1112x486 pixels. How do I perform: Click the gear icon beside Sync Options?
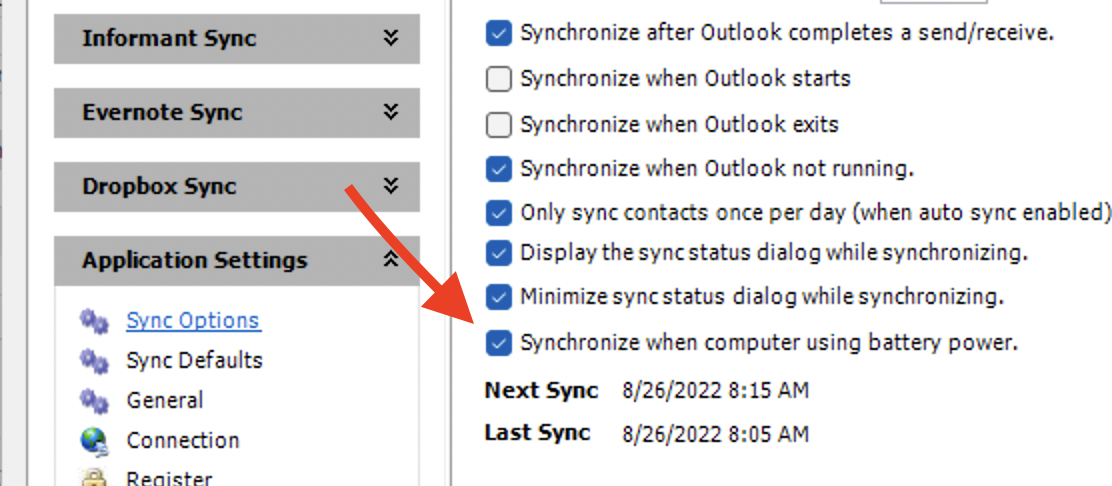pos(94,321)
